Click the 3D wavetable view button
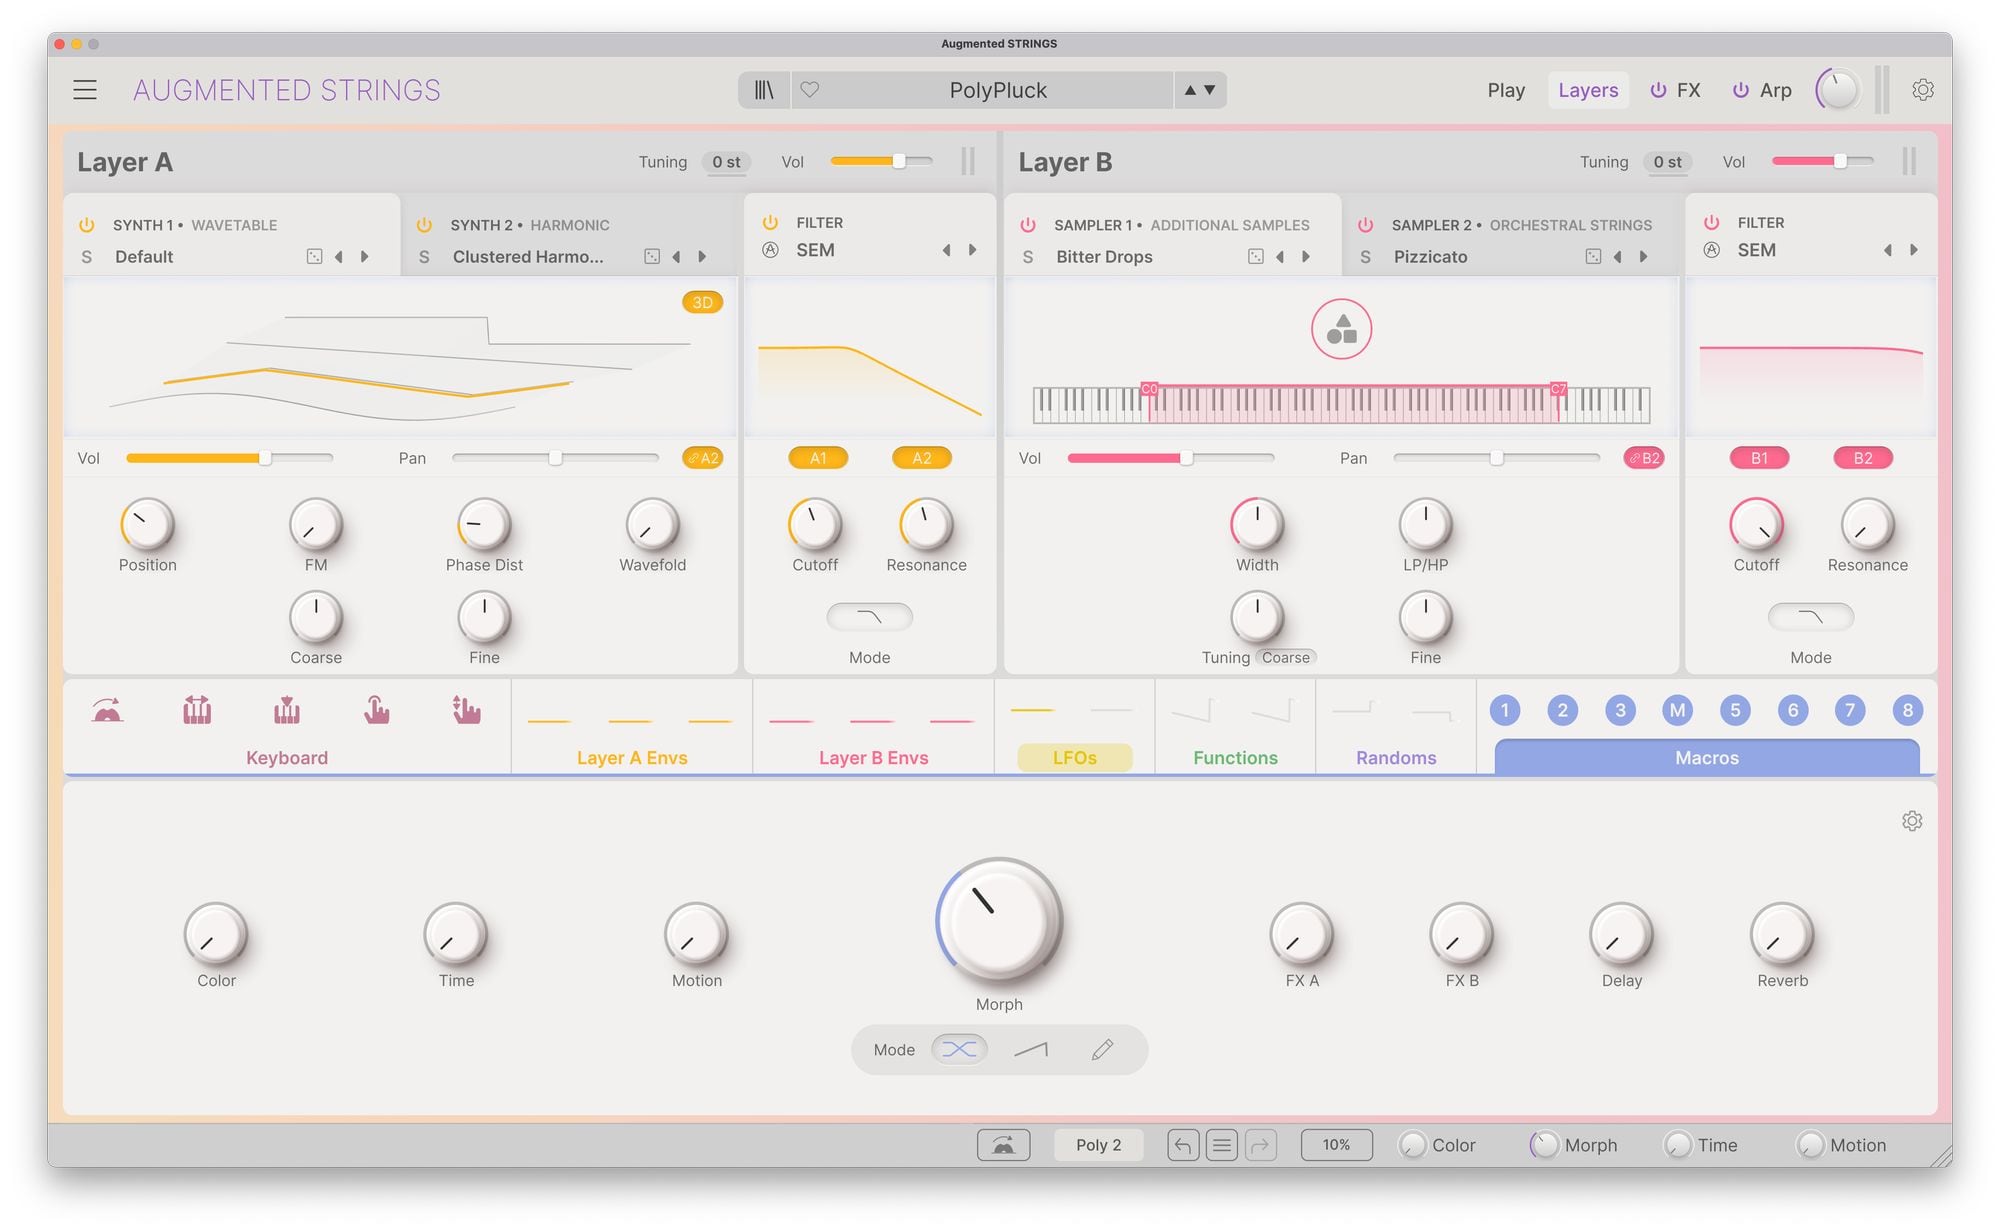This screenshot has width=2000, height=1230. coord(702,302)
